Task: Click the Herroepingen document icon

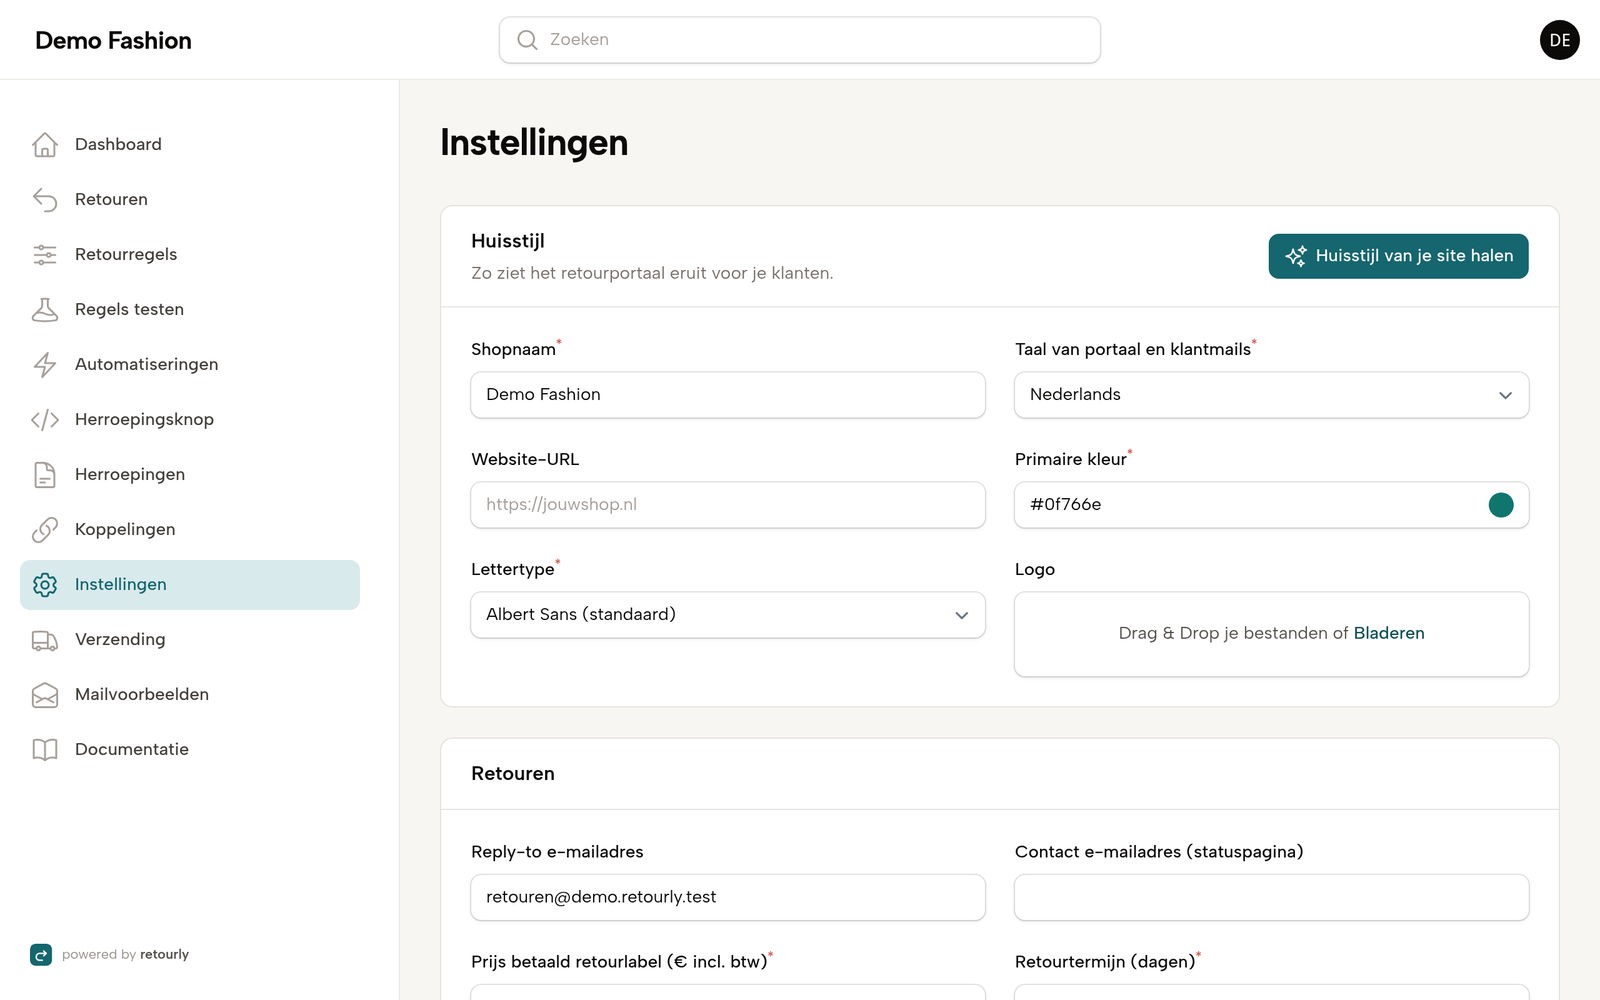Action: pyautogui.click(x=45, y=475)
